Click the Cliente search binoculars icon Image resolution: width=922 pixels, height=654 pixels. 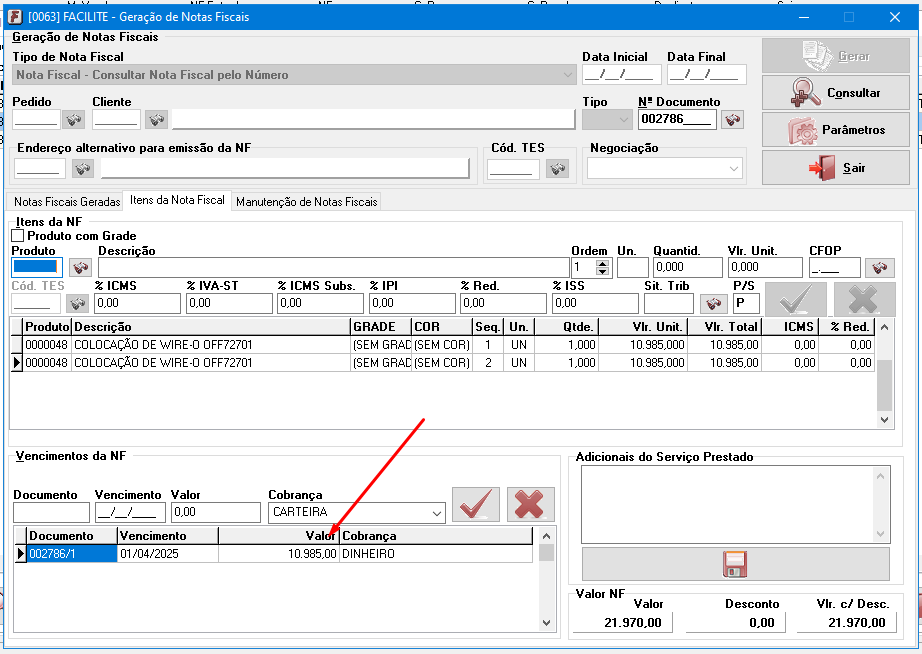pyautogui.click(x=156, y=120)
